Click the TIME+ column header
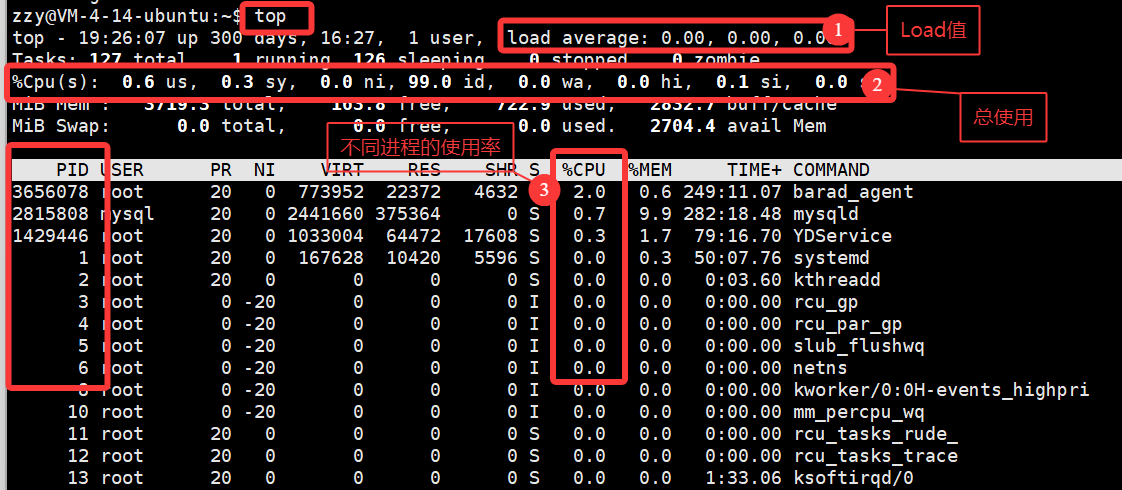Screen dimensions: 1122x490 (754, 170)
